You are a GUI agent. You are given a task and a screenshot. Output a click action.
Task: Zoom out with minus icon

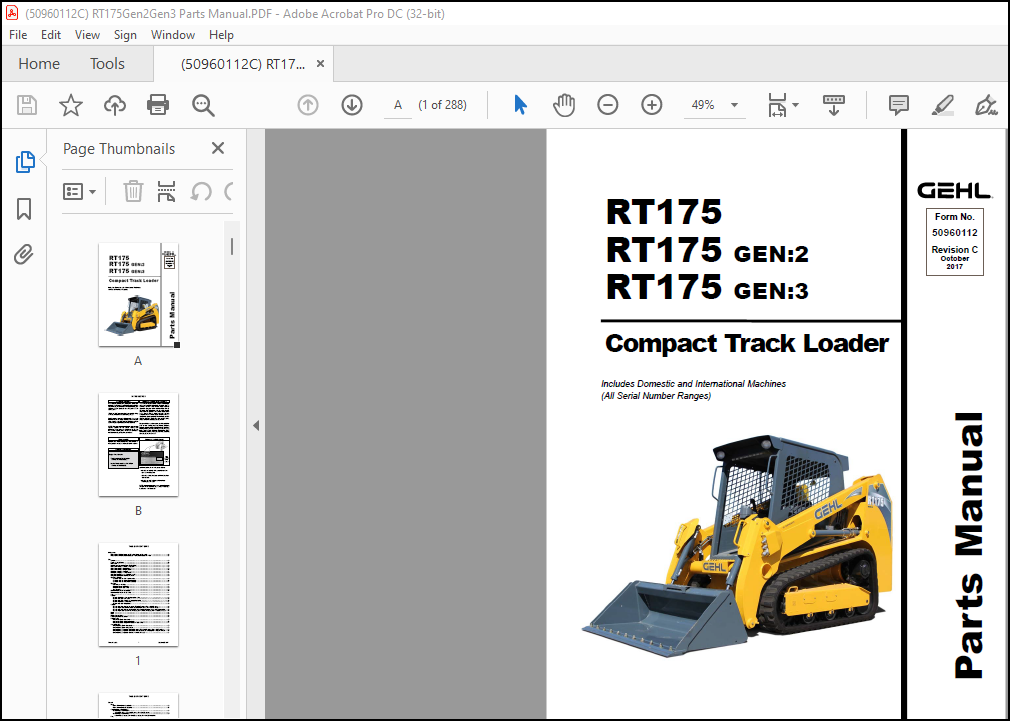607,104
